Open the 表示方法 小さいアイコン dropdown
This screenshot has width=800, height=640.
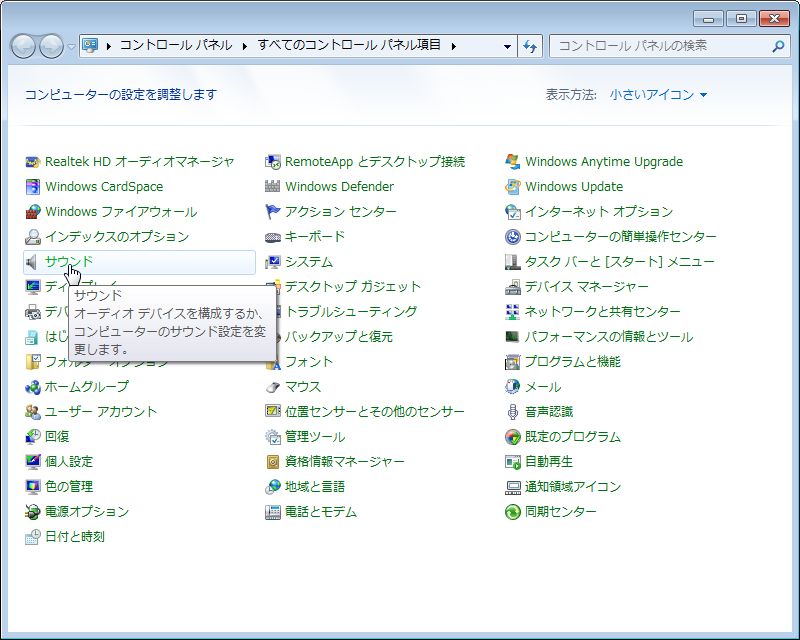(x=658, y=95)
